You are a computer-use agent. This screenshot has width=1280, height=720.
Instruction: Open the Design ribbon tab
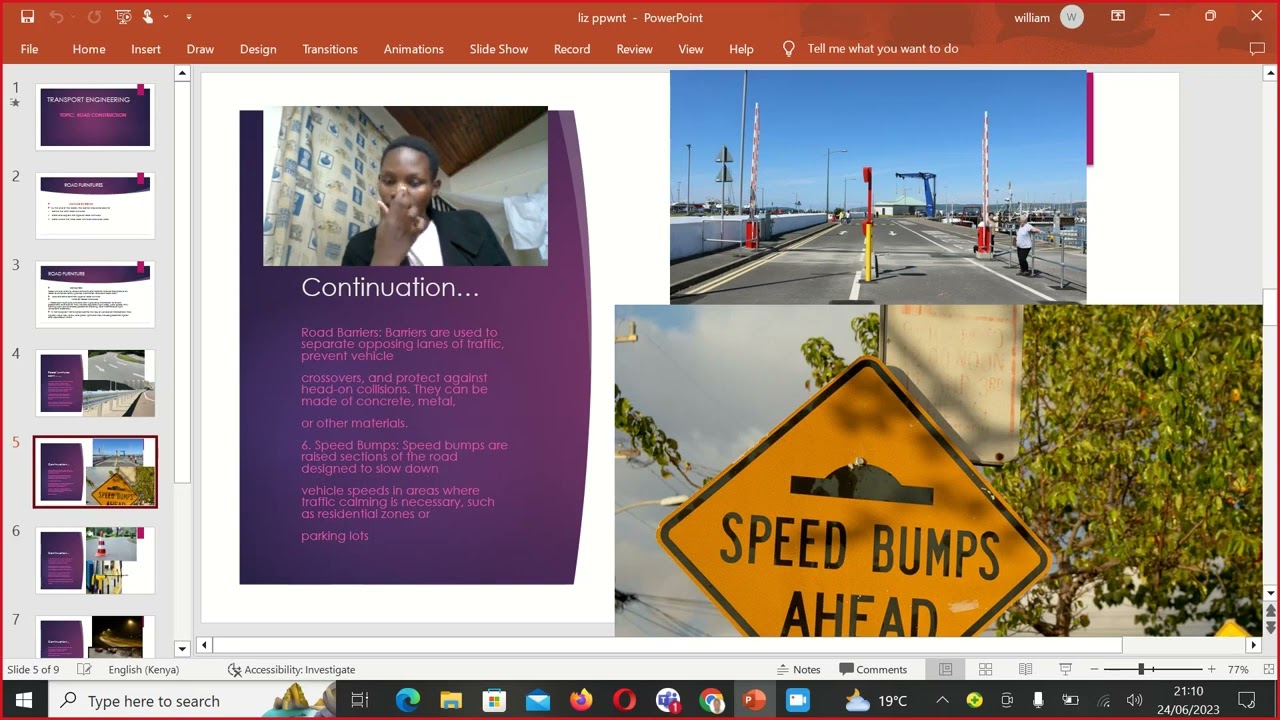[x=258, y=49]
